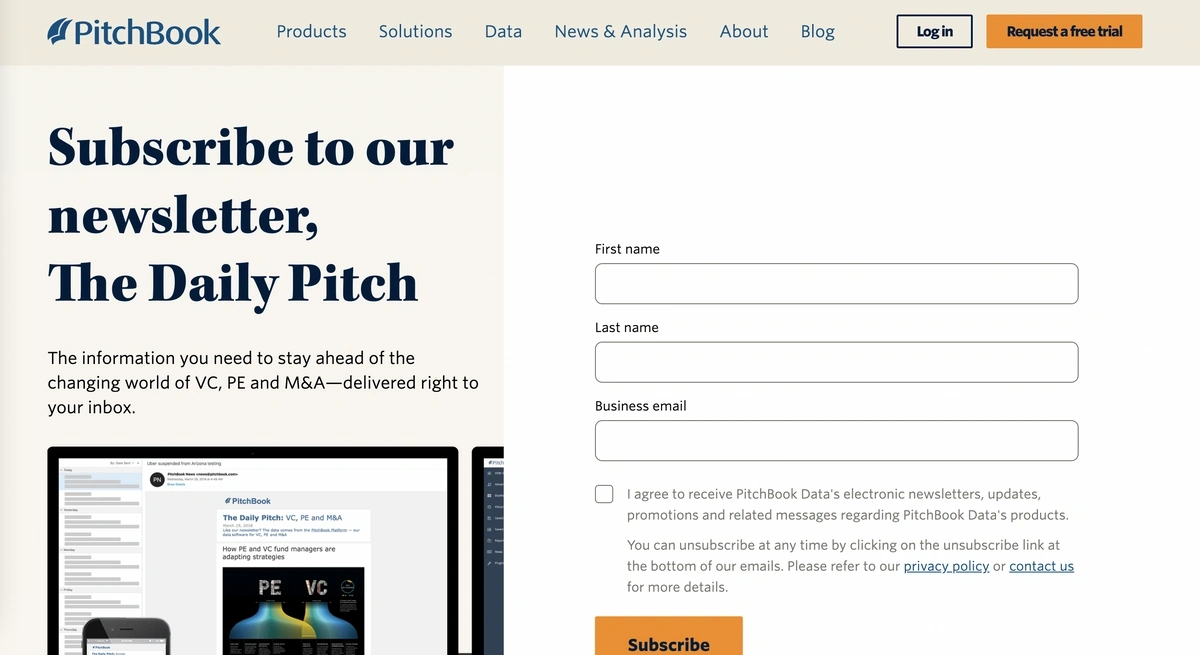1200x655 pixels.
Task: Open the privacy policy link
Action: coord(945,565)
